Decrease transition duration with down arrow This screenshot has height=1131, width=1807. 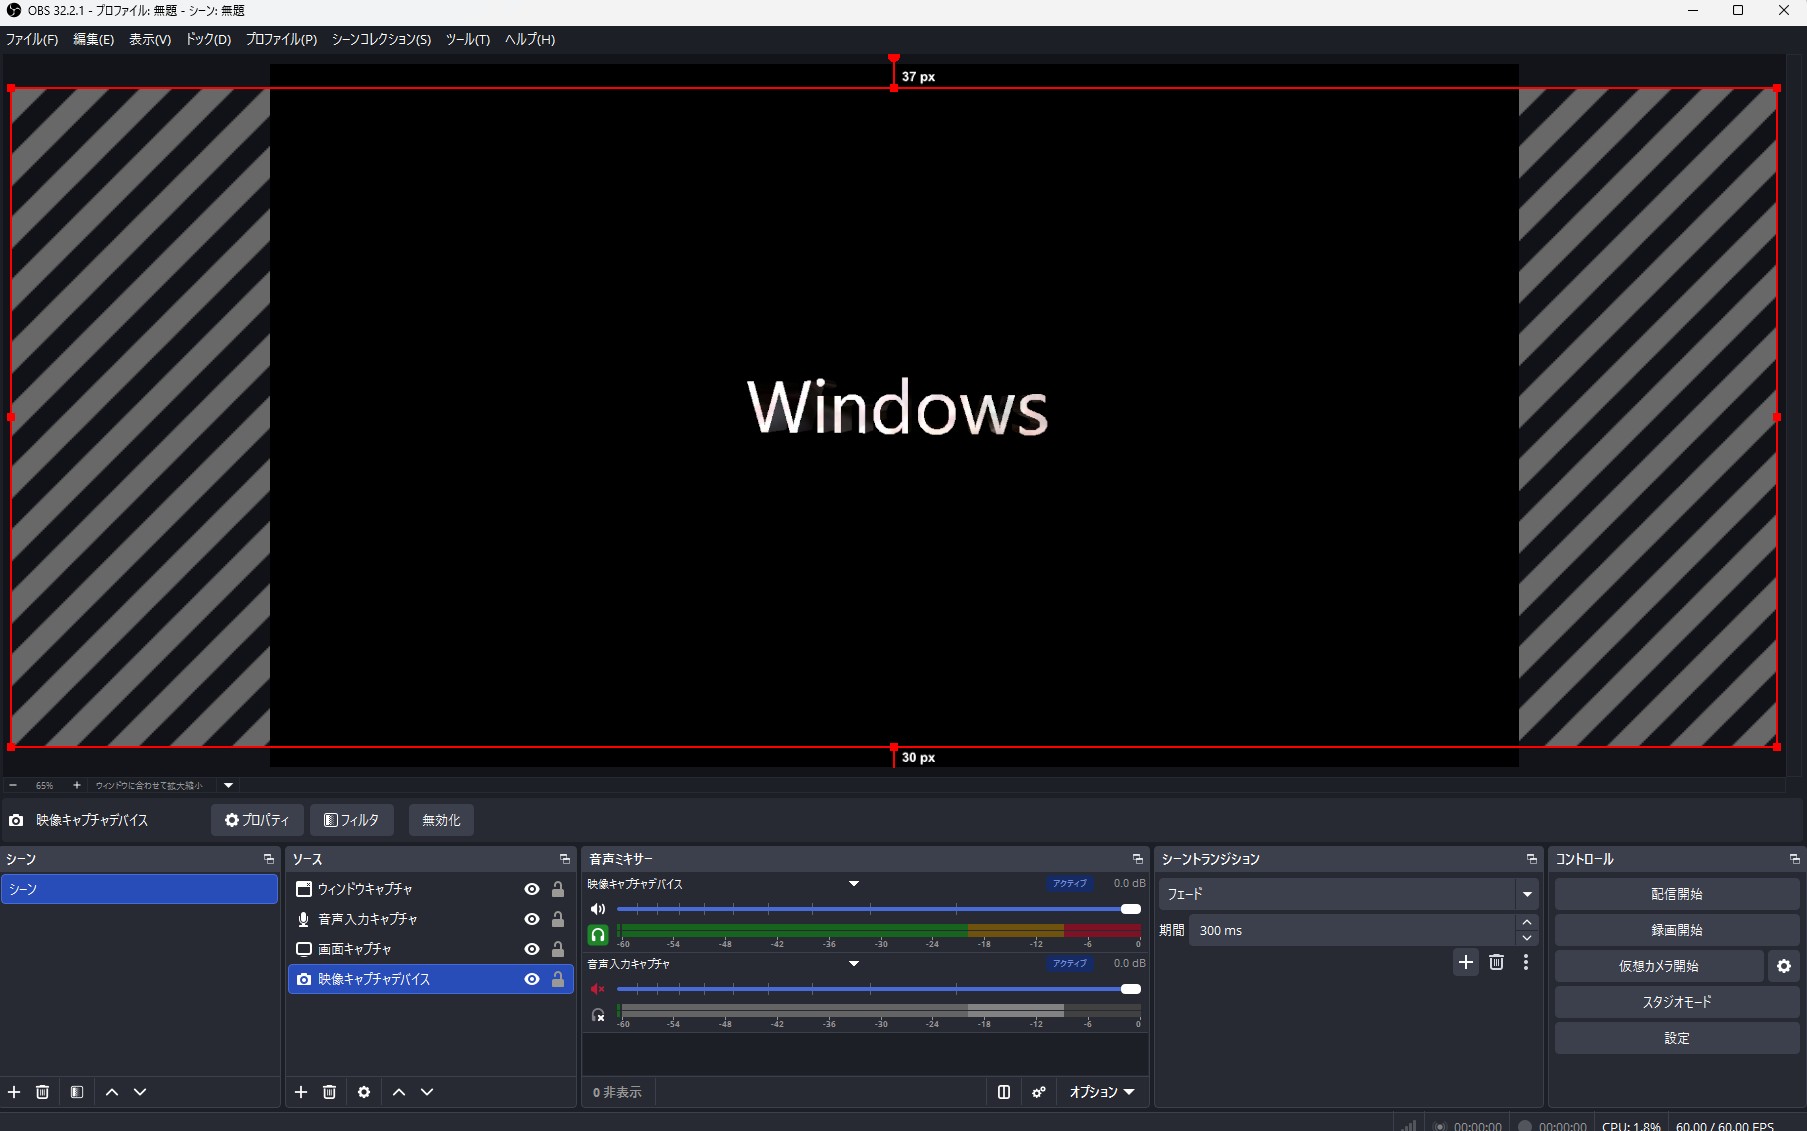coord(1527,938)
